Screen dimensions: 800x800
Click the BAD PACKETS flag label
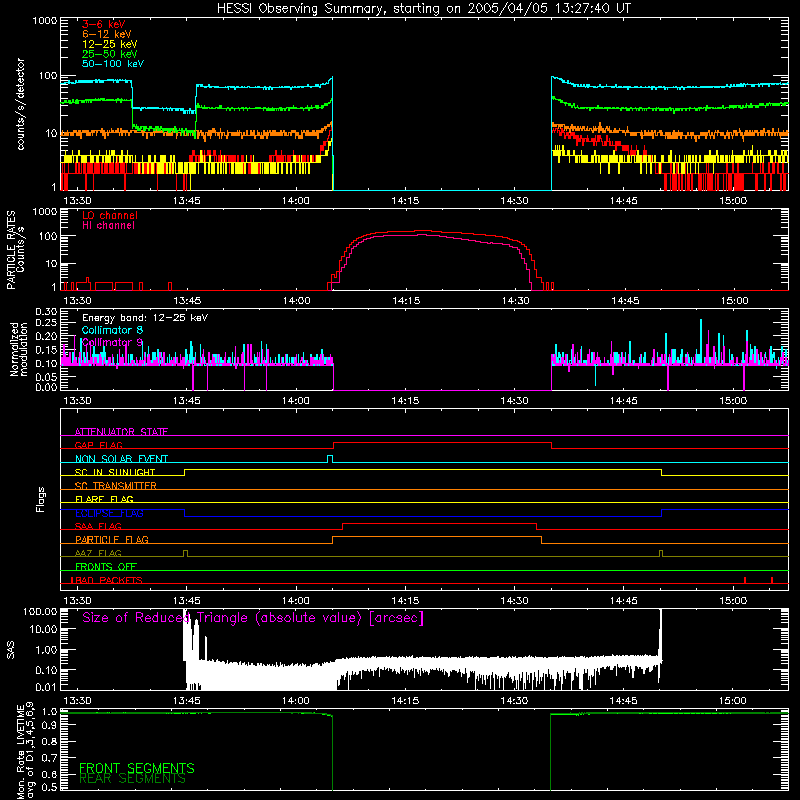(x=107, y=580)
